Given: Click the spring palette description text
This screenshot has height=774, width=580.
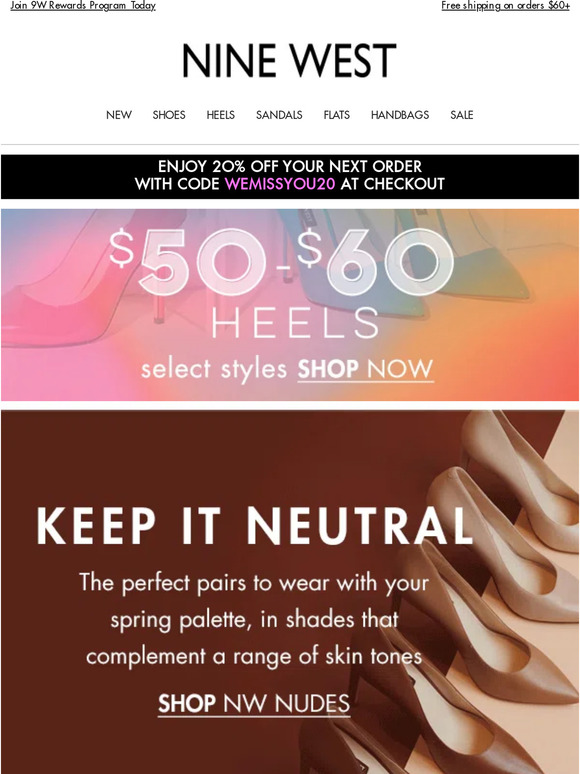Looking at the screenshot, I should coord(254,619).
